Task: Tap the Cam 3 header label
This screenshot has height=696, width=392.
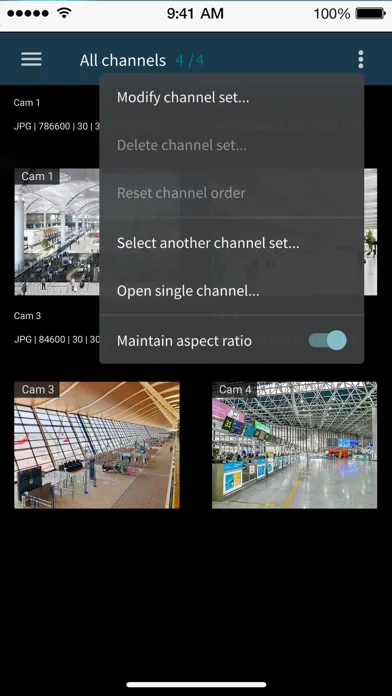Action: click(x=27, y=316)
